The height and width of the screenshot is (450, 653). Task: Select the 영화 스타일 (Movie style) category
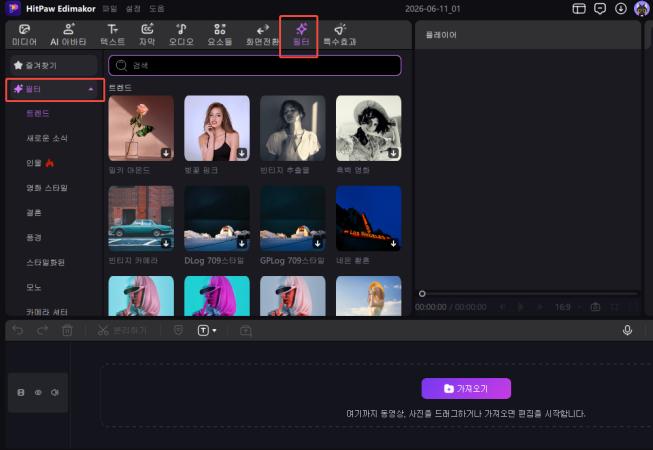(x=47, y=188)
